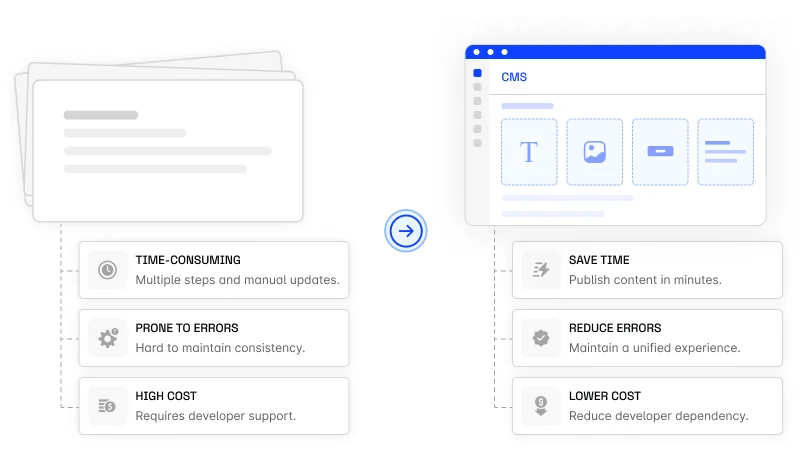Click the HIGH COST heading

[166, 396]
